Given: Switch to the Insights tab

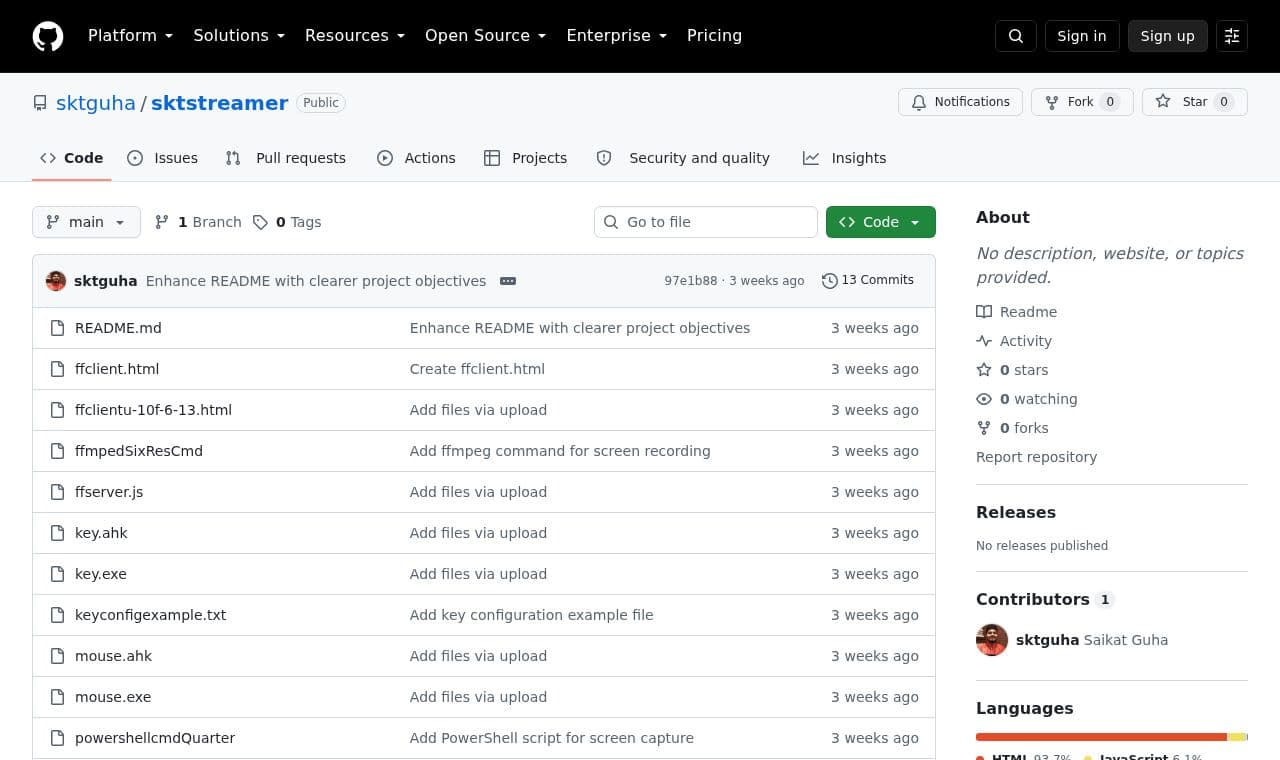Looking at the screenshot, I should coord(844,158).
